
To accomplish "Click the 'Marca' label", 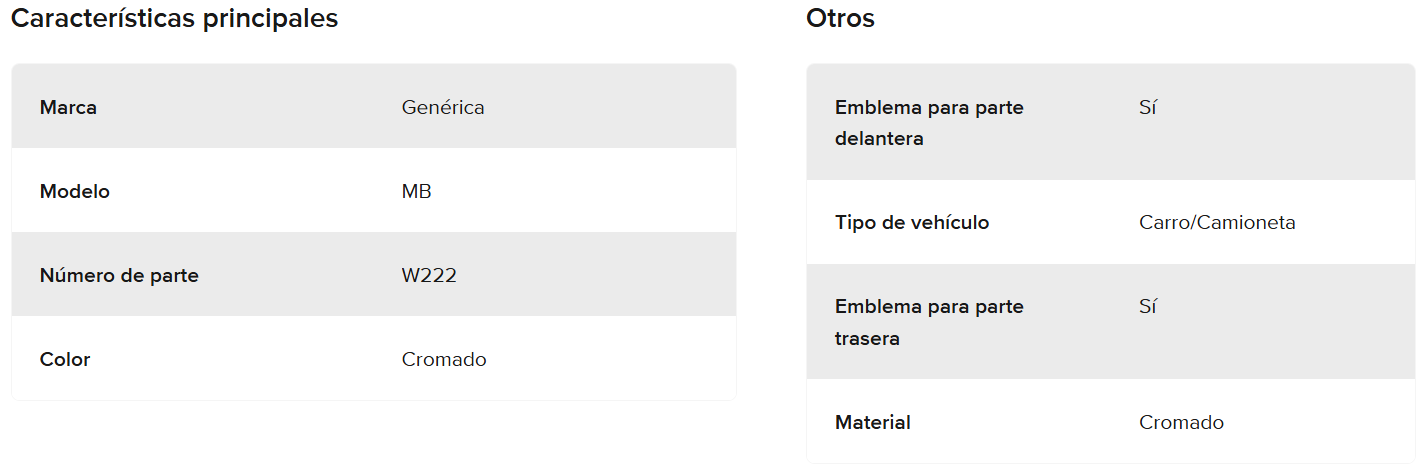I will [x=68, y=107].
